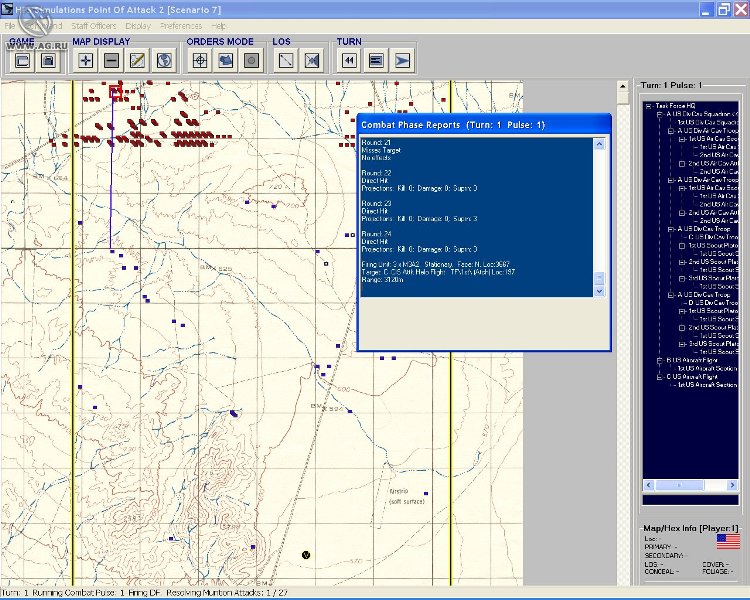Open the Preferences menu
The image size is (750, 600).
pyautogui.click(x=180, y=25)
